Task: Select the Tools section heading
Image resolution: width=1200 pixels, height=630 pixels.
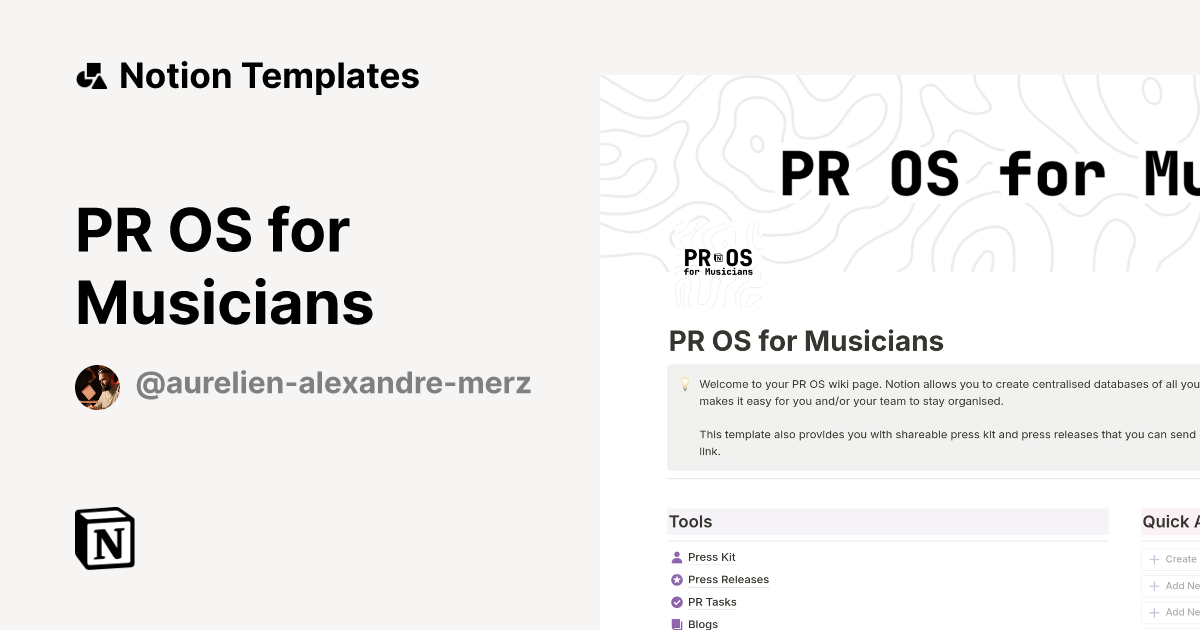Action: [690, 522]
